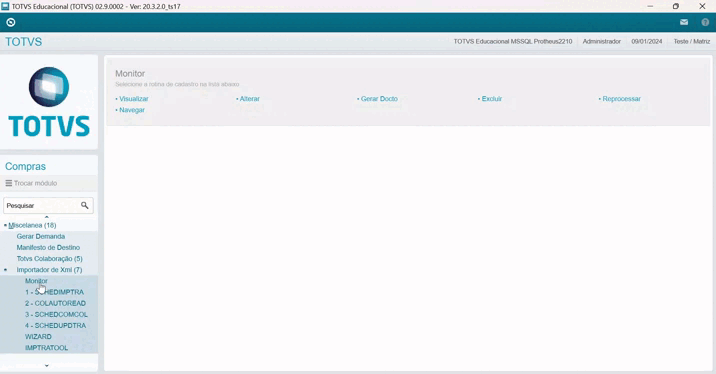Image resolution: width=716 pixels, height=374 pixels.
Task: Click the Gerar Docto link
Action: click(x=379, y=99)
